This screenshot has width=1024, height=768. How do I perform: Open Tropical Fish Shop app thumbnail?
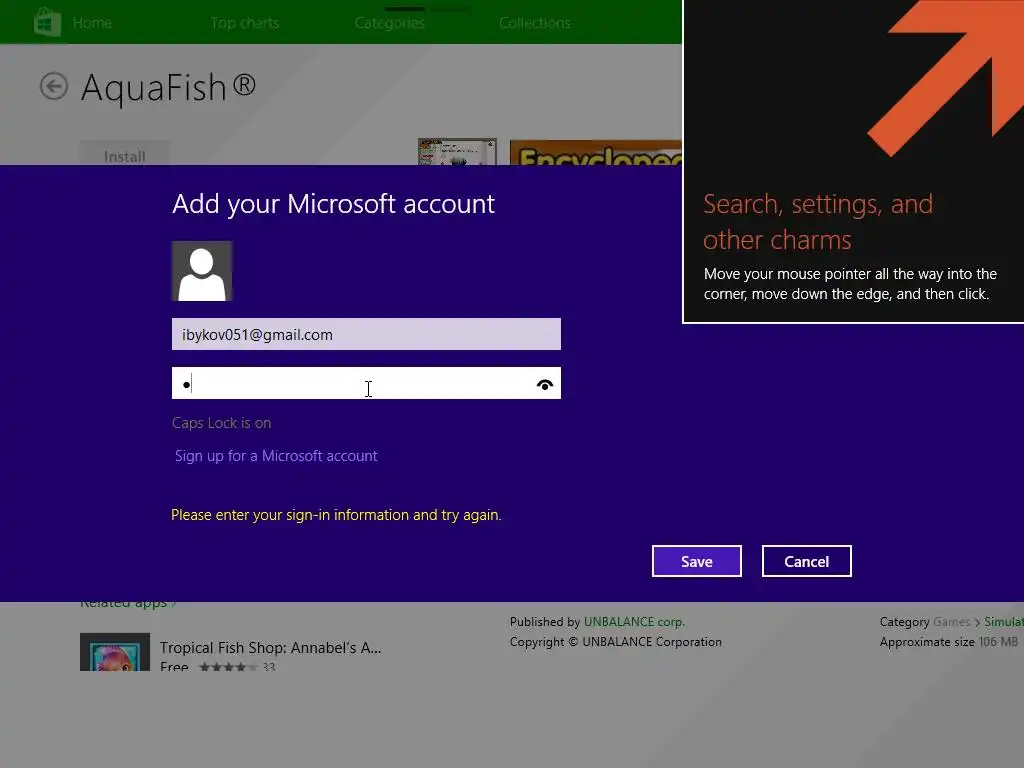click(x=115, y=652)
